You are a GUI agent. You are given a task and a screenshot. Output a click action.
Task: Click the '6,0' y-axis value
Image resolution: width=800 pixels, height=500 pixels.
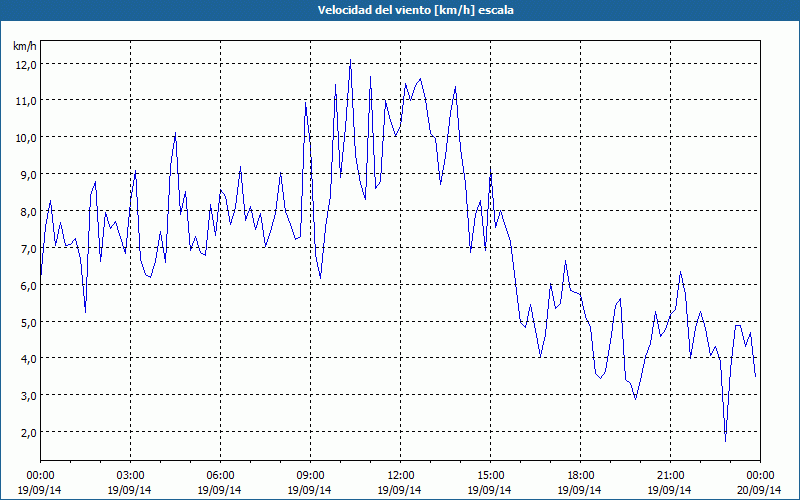pos(29,285)
